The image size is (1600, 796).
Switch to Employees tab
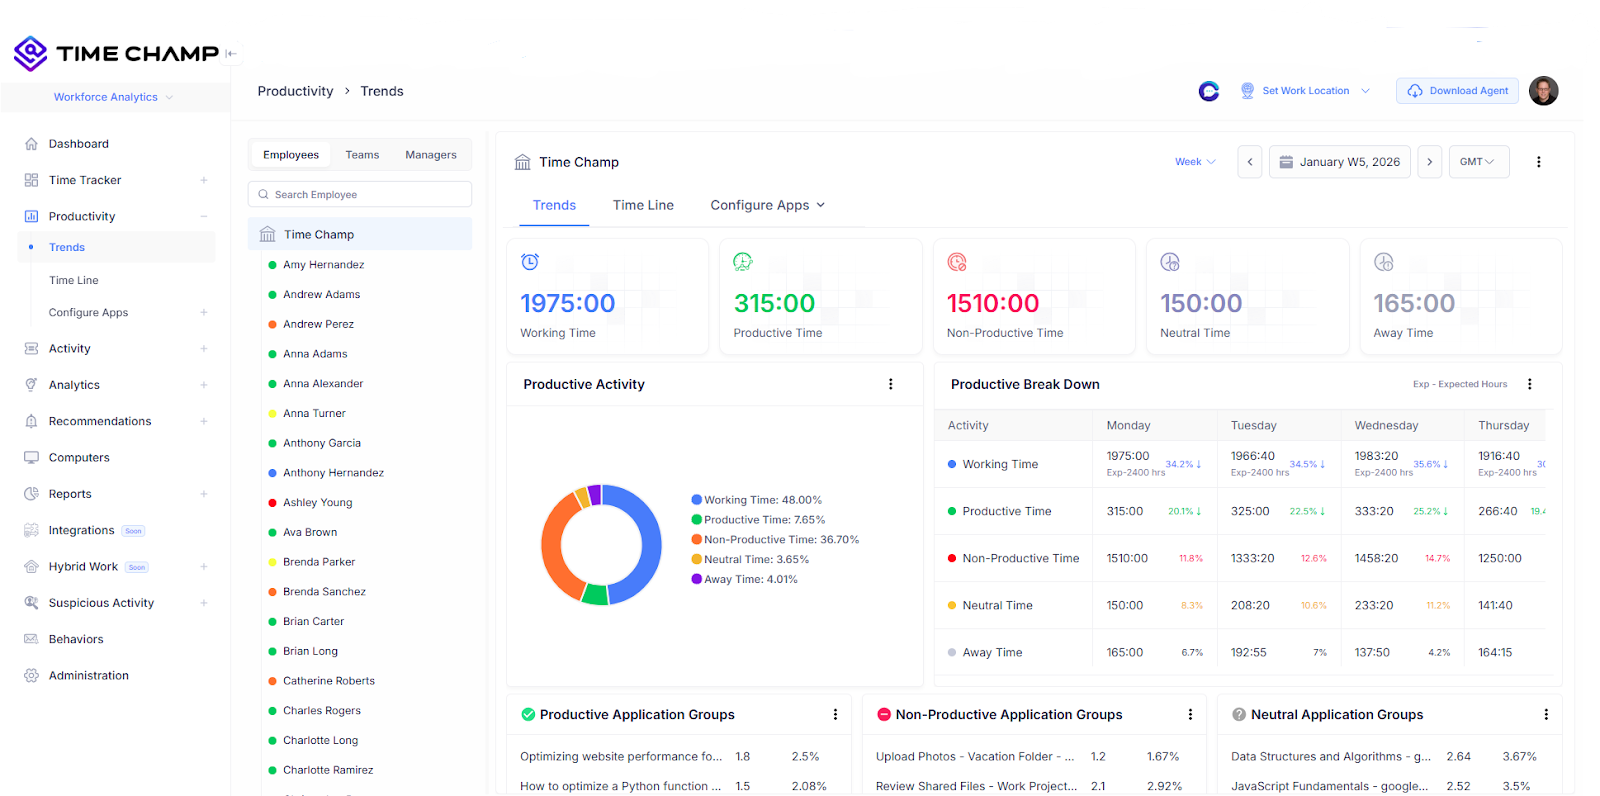coord(291,155)
